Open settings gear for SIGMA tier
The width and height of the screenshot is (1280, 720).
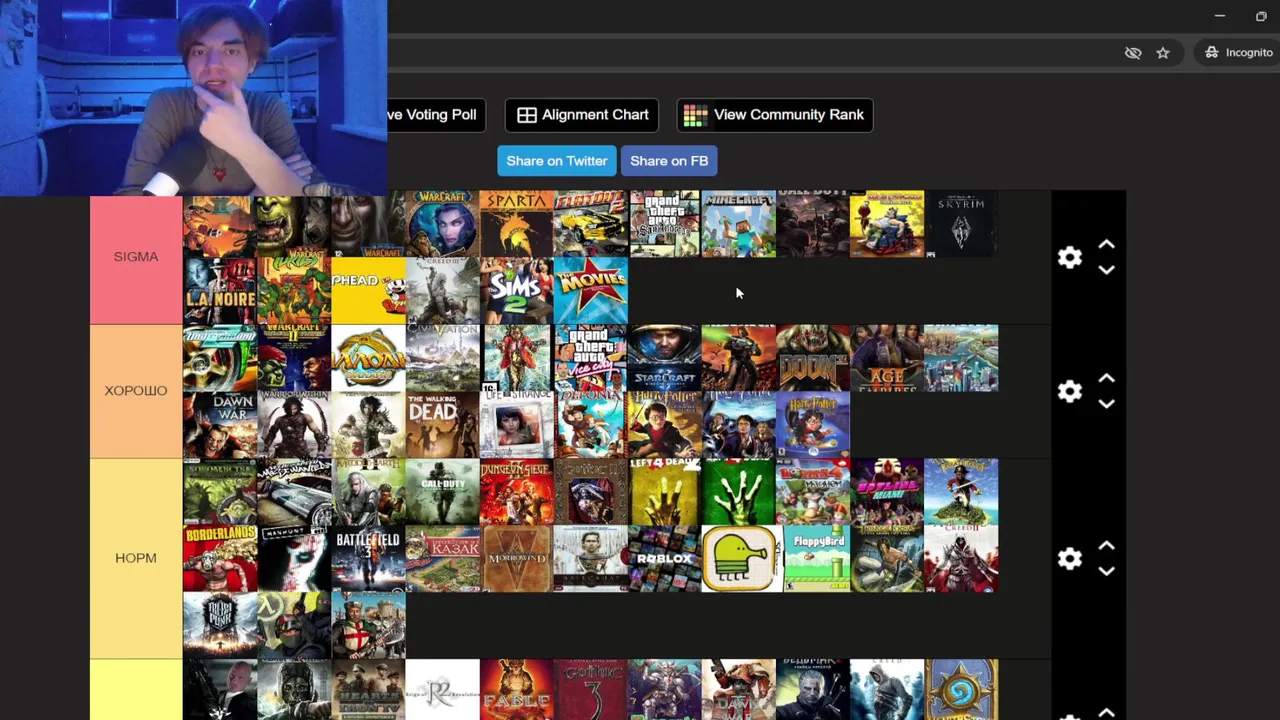point(1070,258)
